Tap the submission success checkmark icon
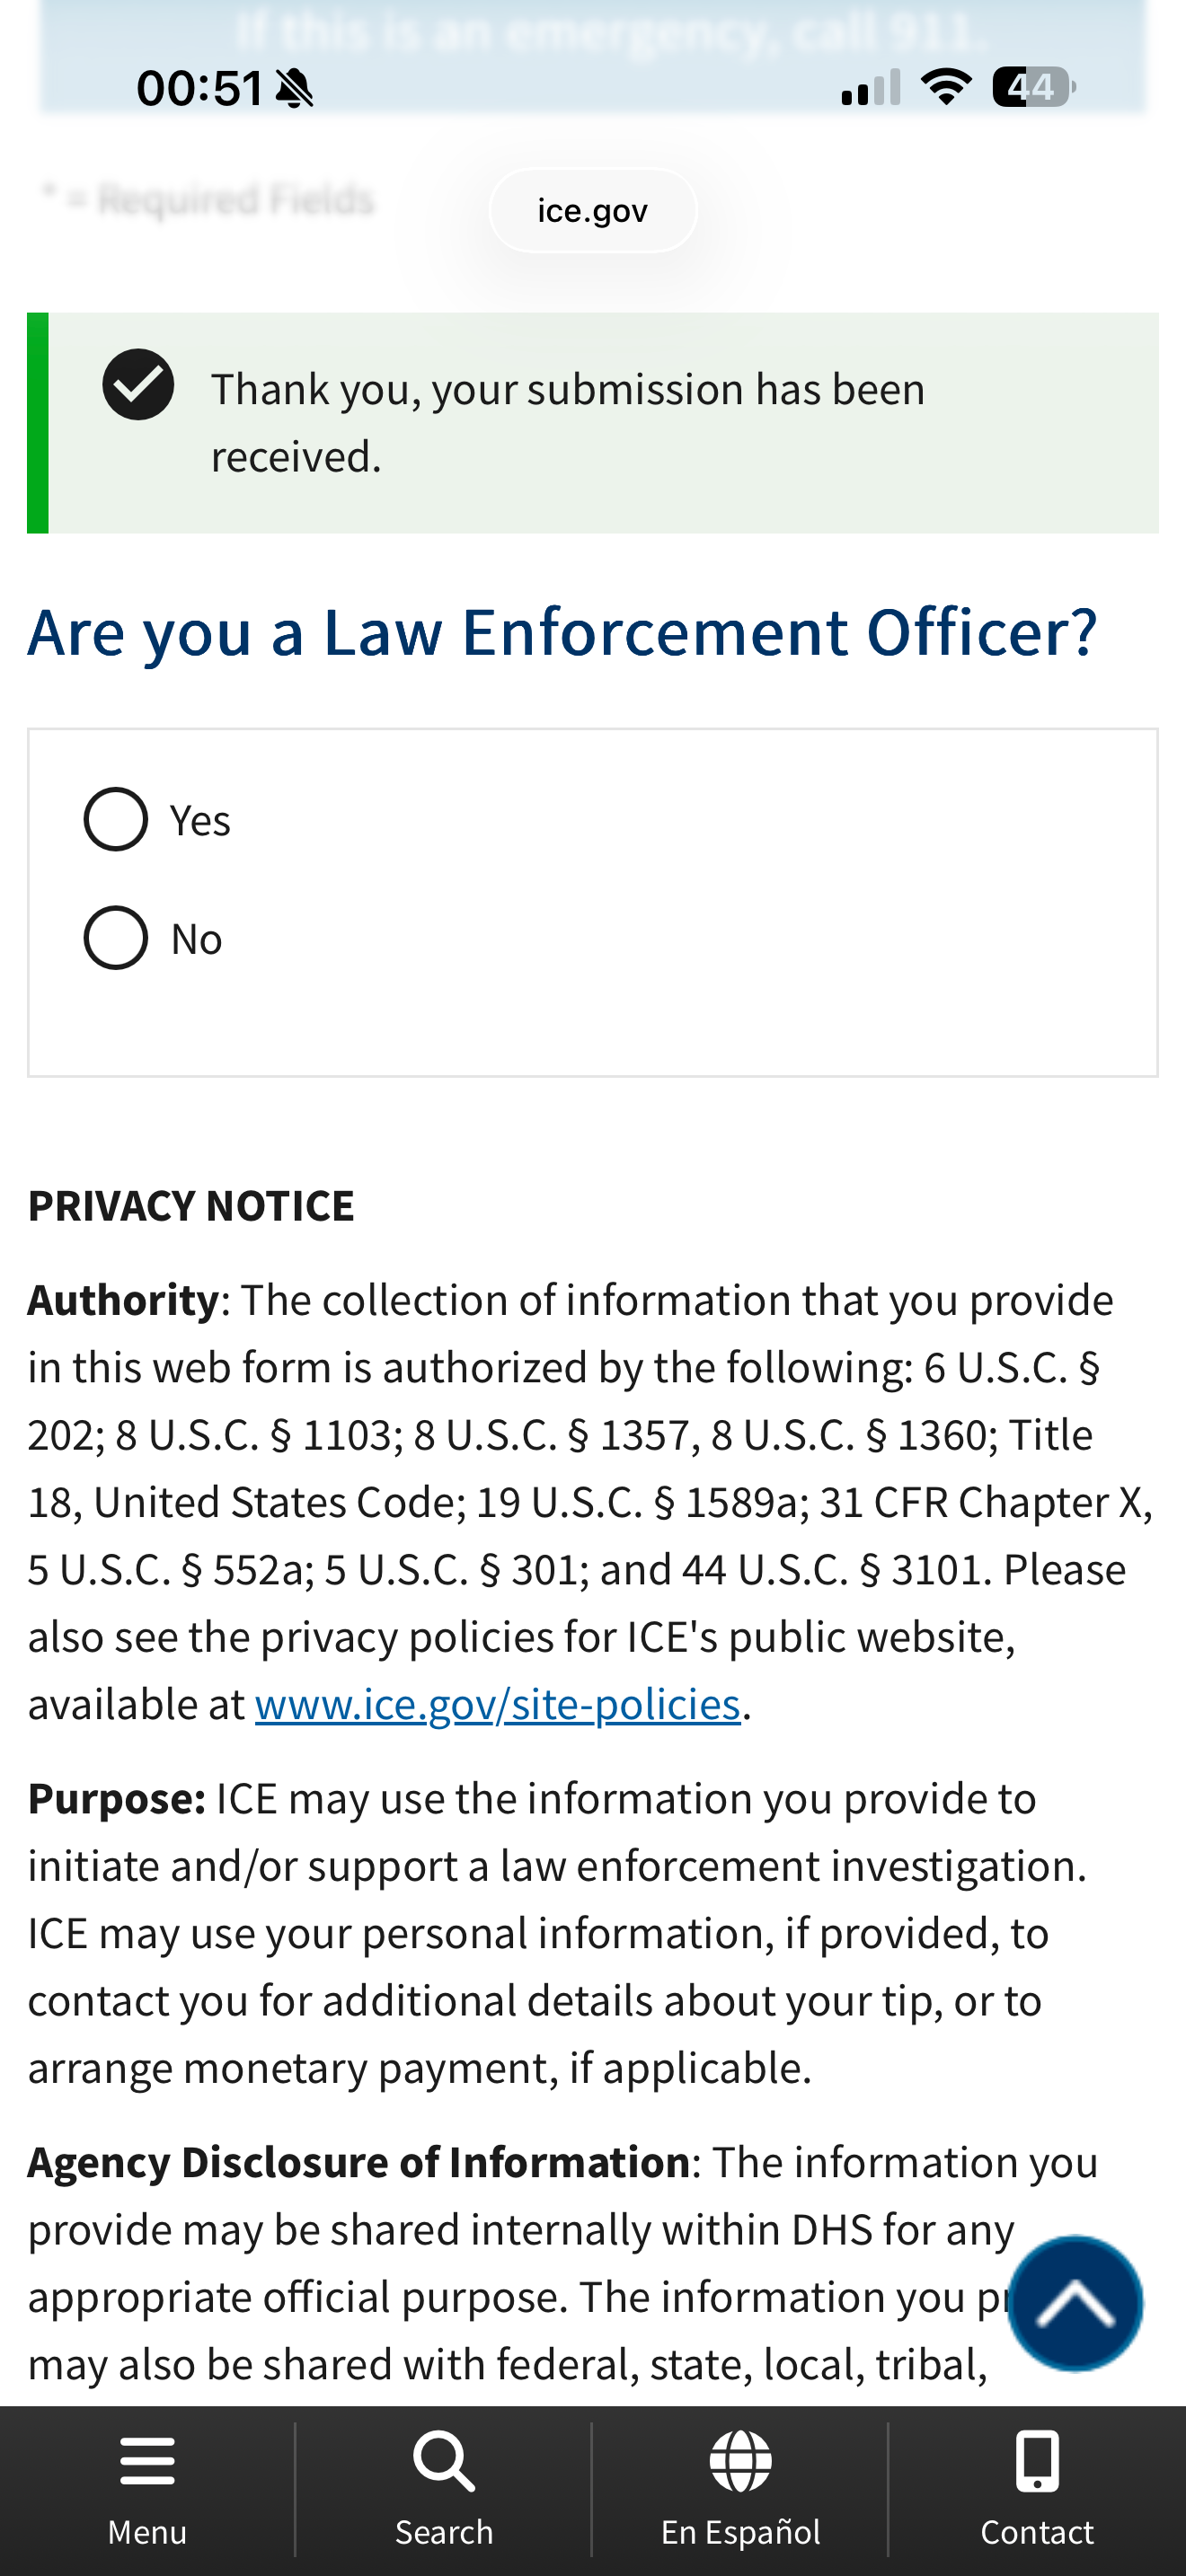 [138, 385]
